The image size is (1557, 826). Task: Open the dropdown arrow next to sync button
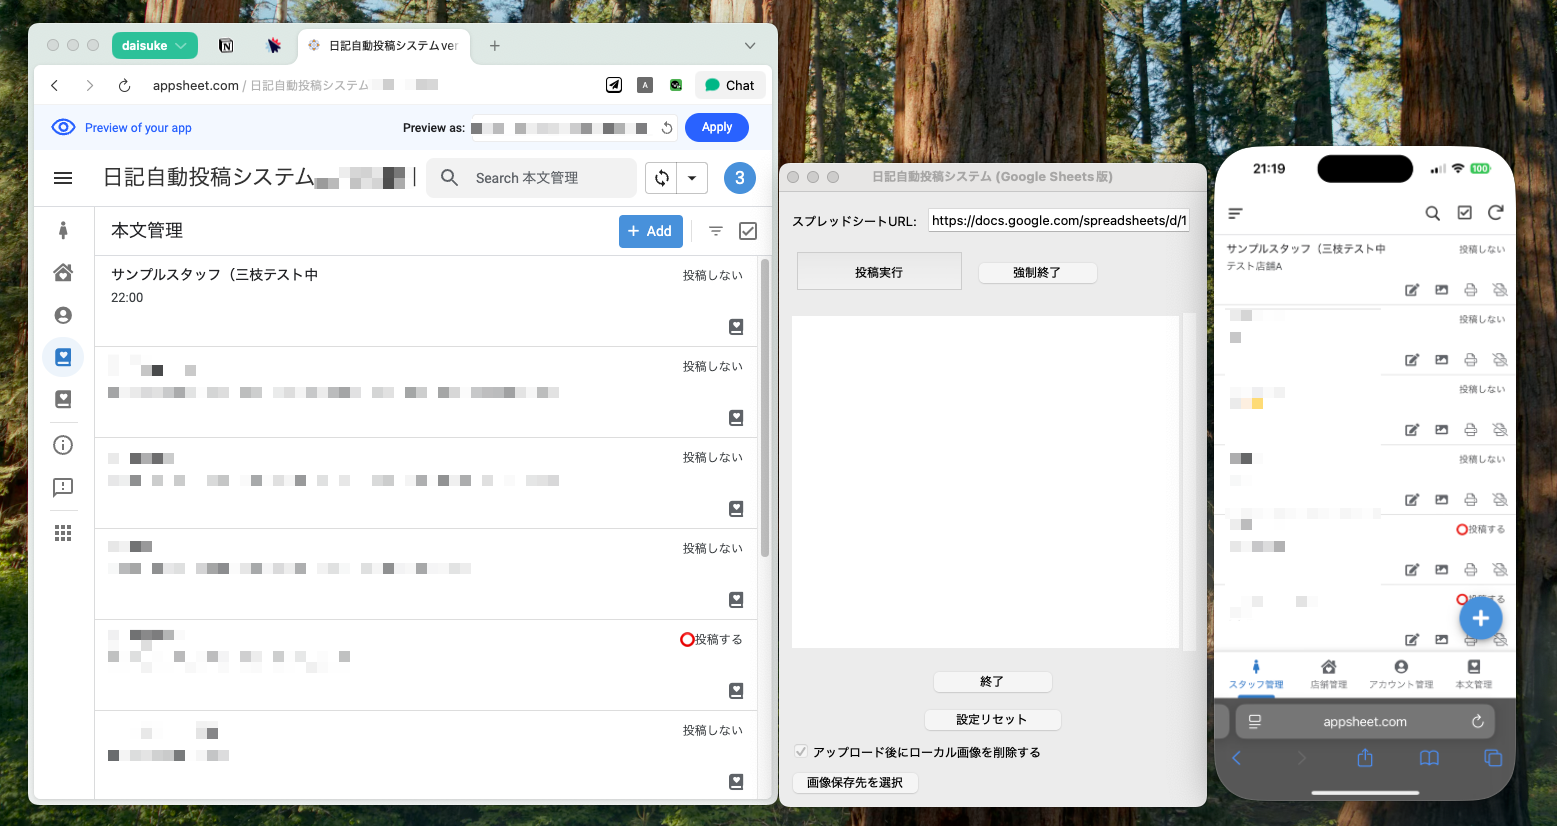(692, 178)
